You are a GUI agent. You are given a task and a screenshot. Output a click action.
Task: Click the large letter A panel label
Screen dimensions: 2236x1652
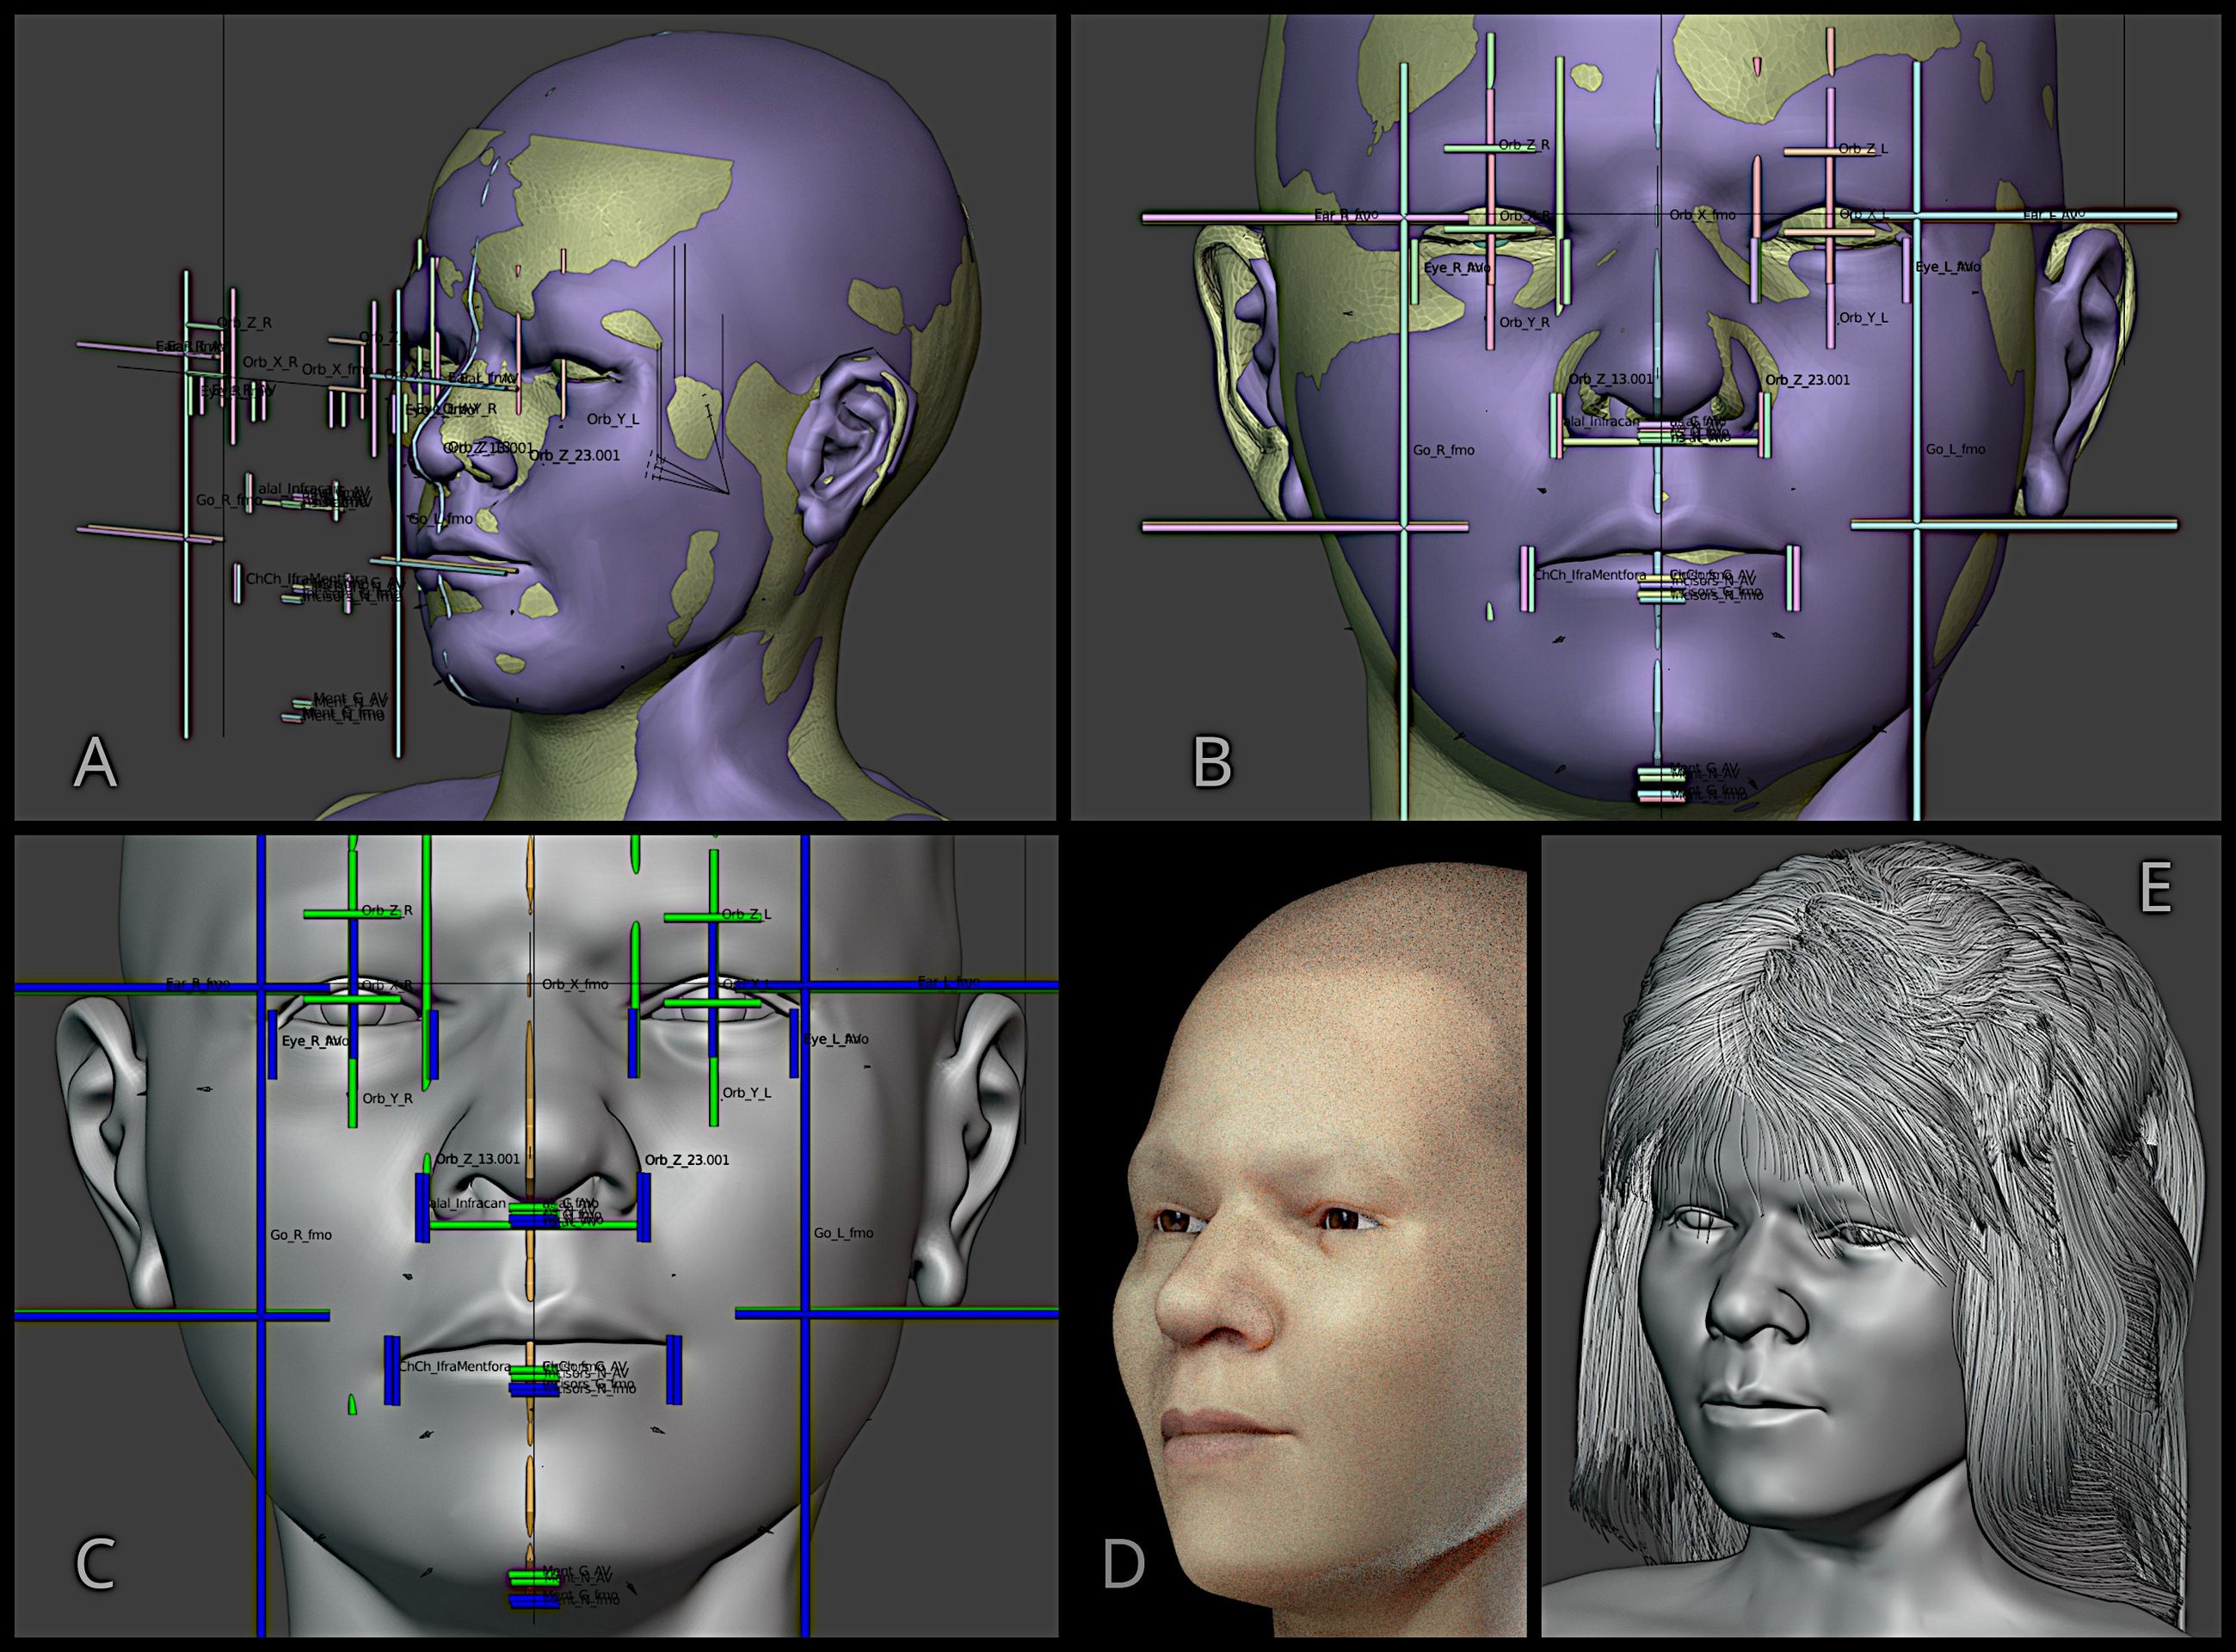(x=95, y=762)
